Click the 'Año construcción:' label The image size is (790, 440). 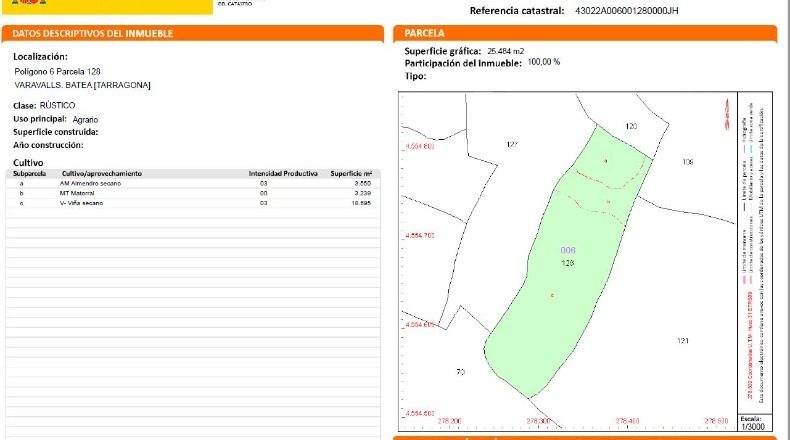pyautogui.click(x=48, y=145)
